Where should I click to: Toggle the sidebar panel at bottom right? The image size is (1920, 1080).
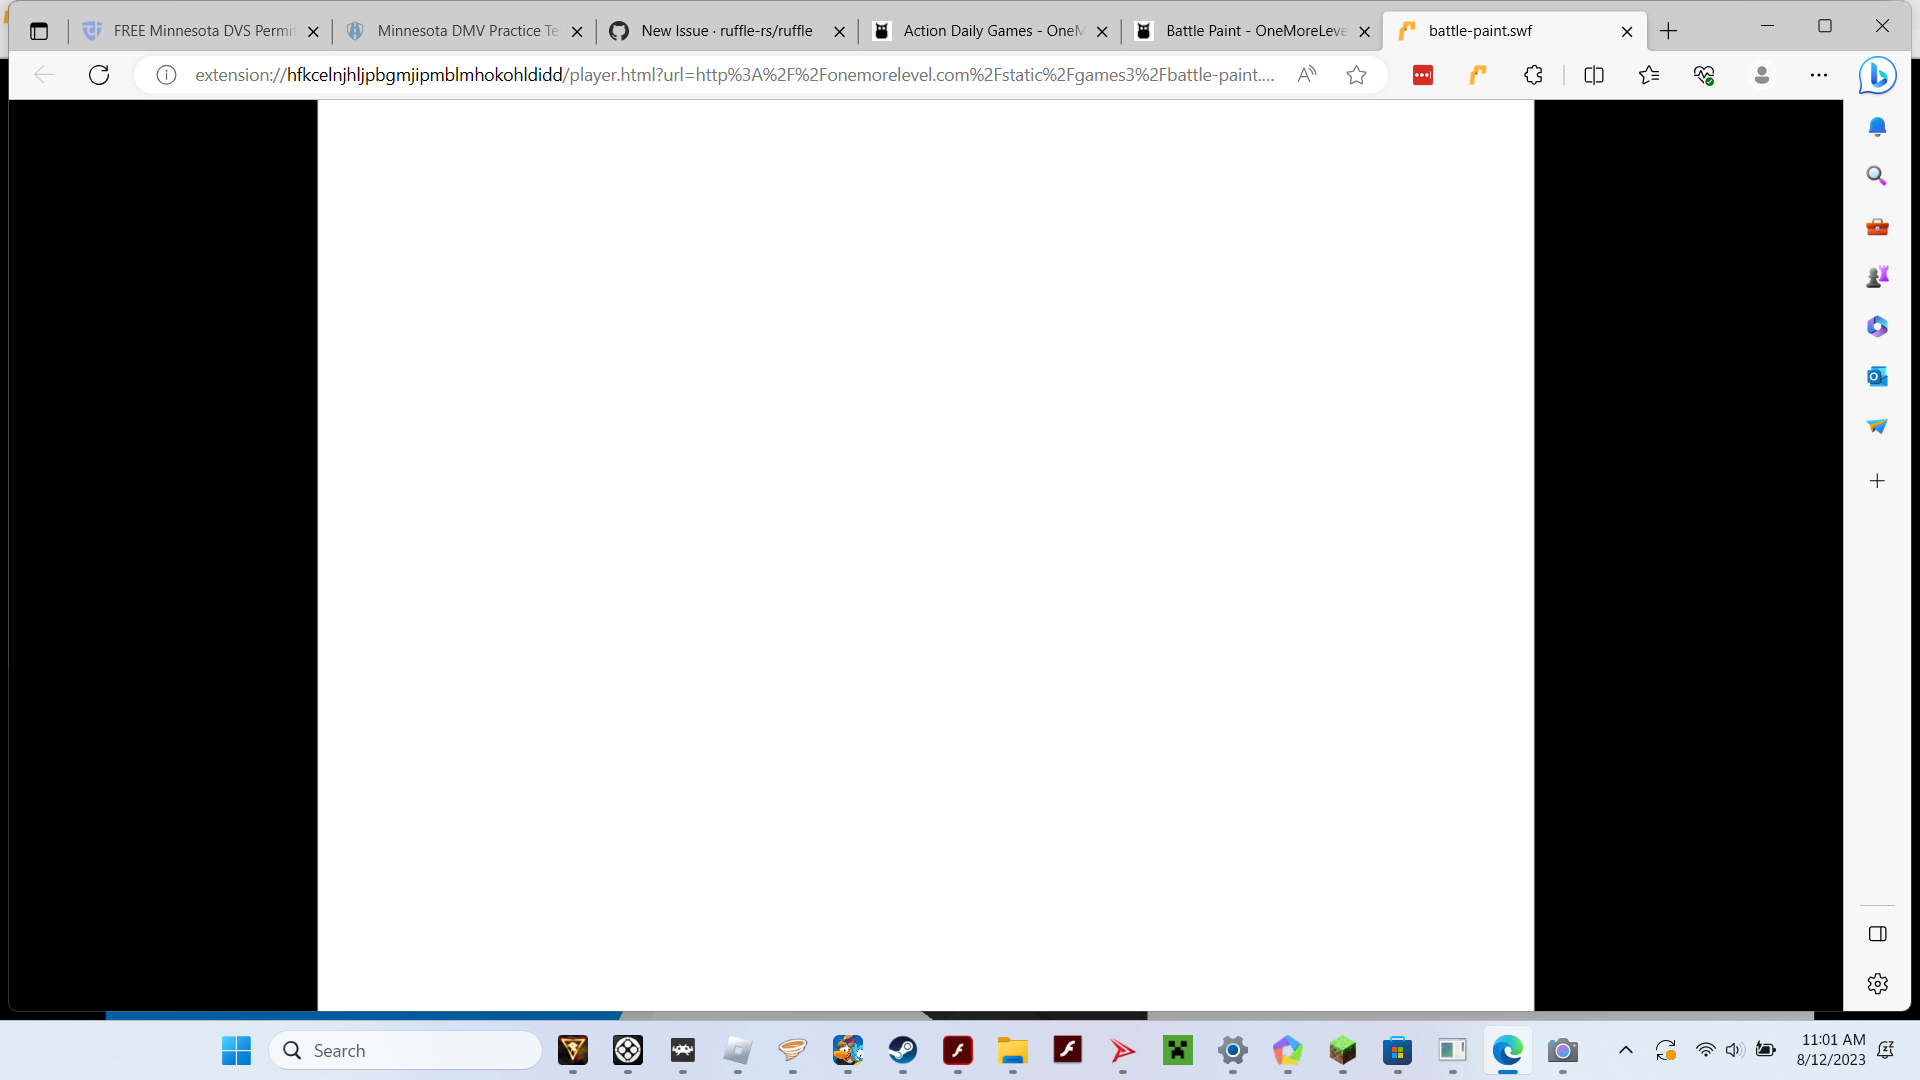(x=1877, y=934)
